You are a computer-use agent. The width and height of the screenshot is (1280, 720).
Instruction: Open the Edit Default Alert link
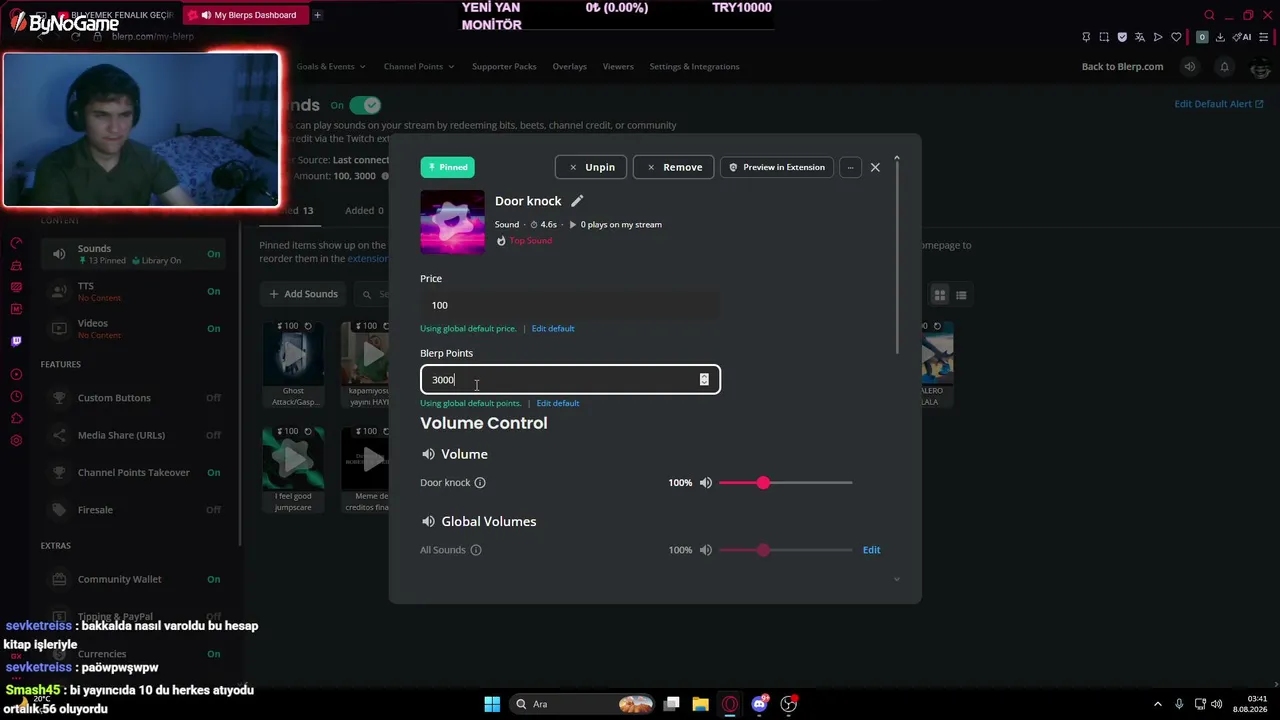click(x=1218, y=104)
